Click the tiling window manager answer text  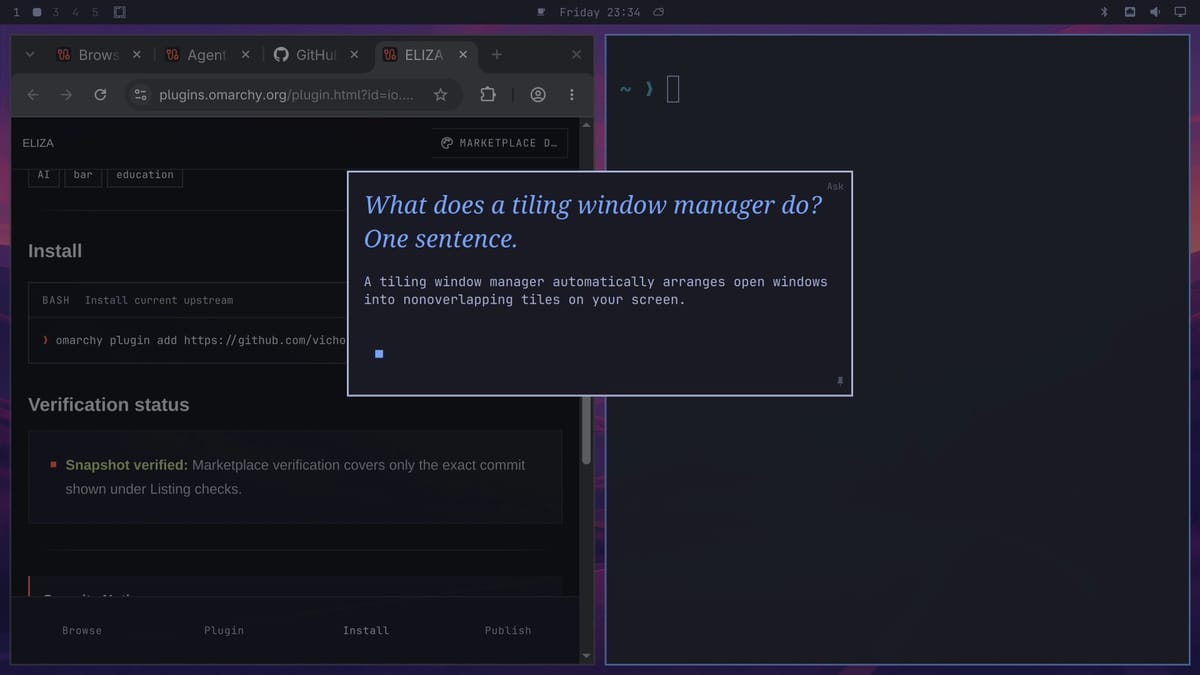coord(596,291)
